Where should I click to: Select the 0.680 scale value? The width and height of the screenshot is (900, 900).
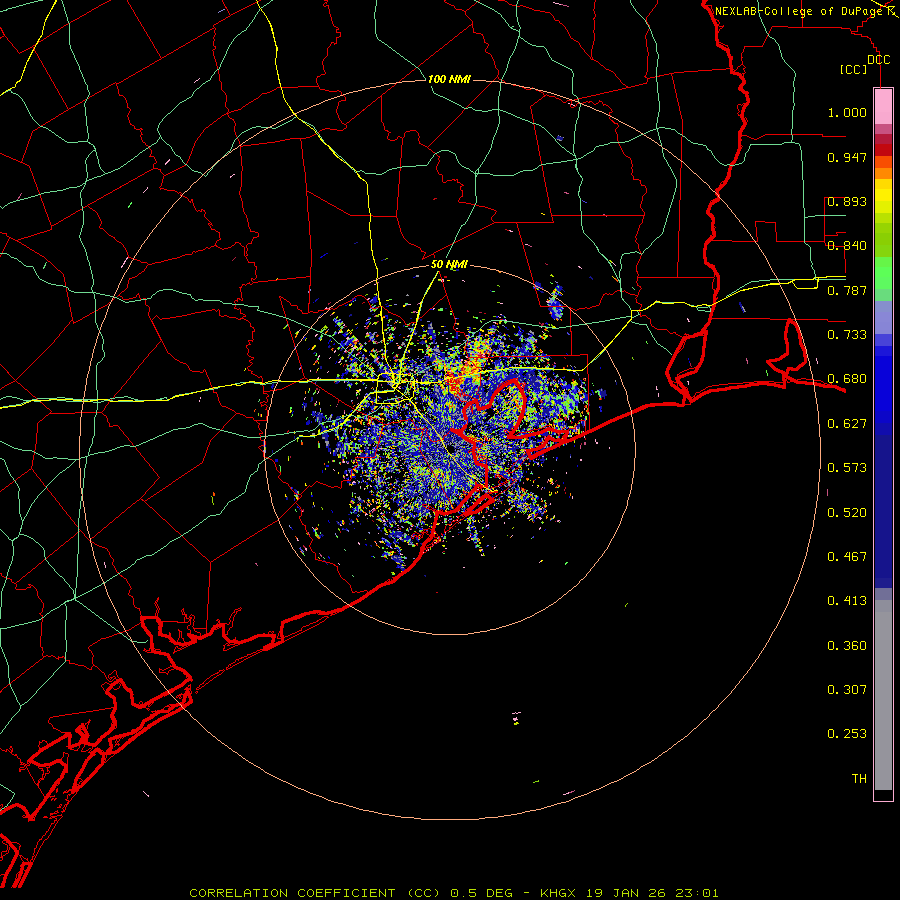coord(847,379)
